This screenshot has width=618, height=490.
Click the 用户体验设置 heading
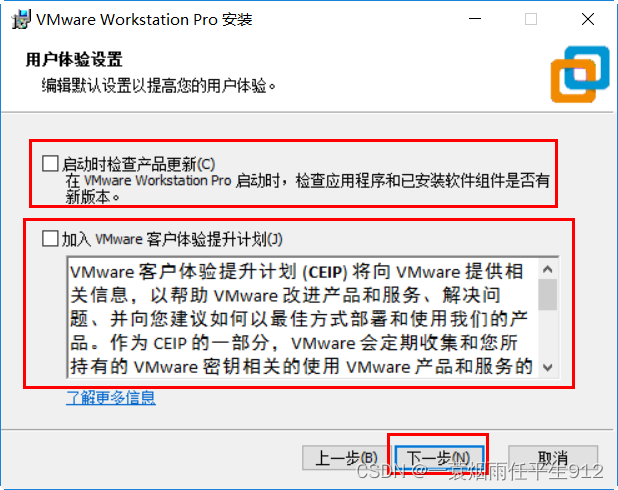(74, 60)
